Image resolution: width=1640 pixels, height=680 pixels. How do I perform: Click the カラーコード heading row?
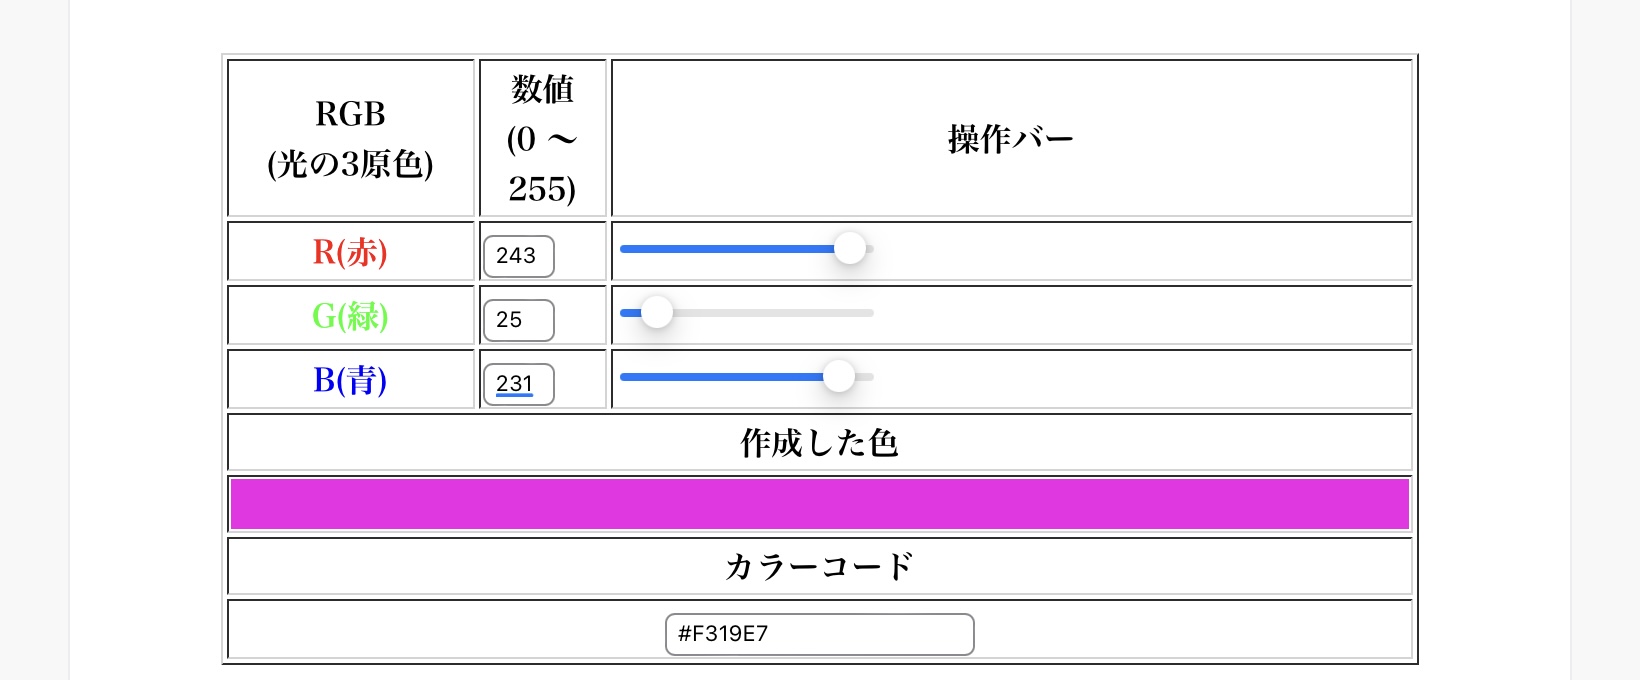[820, 566]
